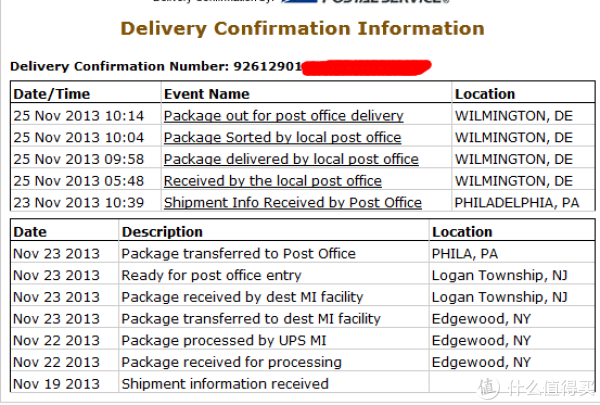
Task: Click the upper table Location column header
Action: click(x=485, y=94)
